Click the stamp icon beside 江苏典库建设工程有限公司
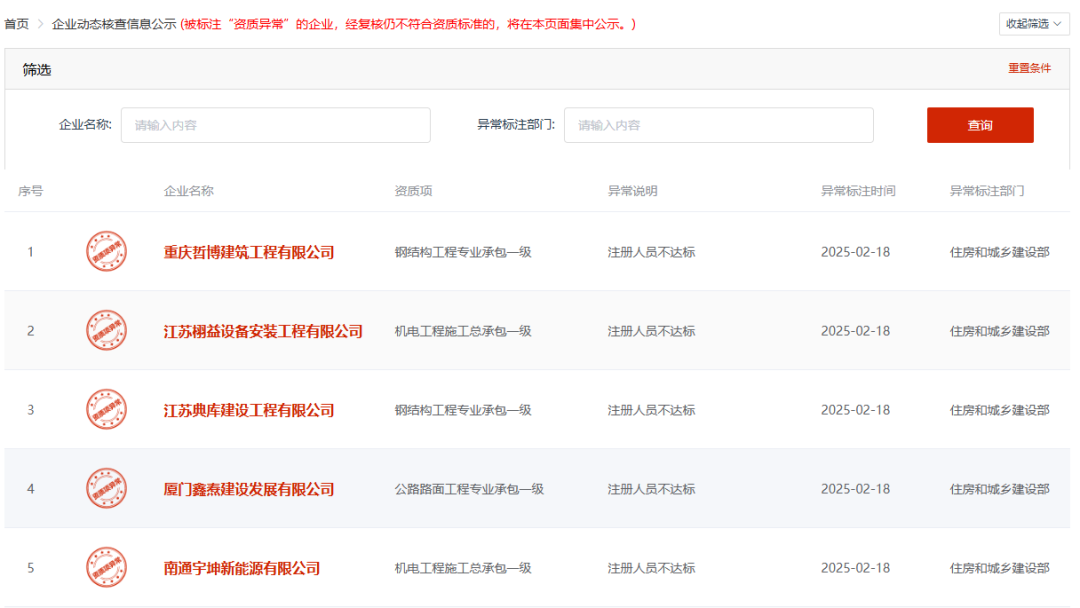1080x608 pixels. click(106, 410)
